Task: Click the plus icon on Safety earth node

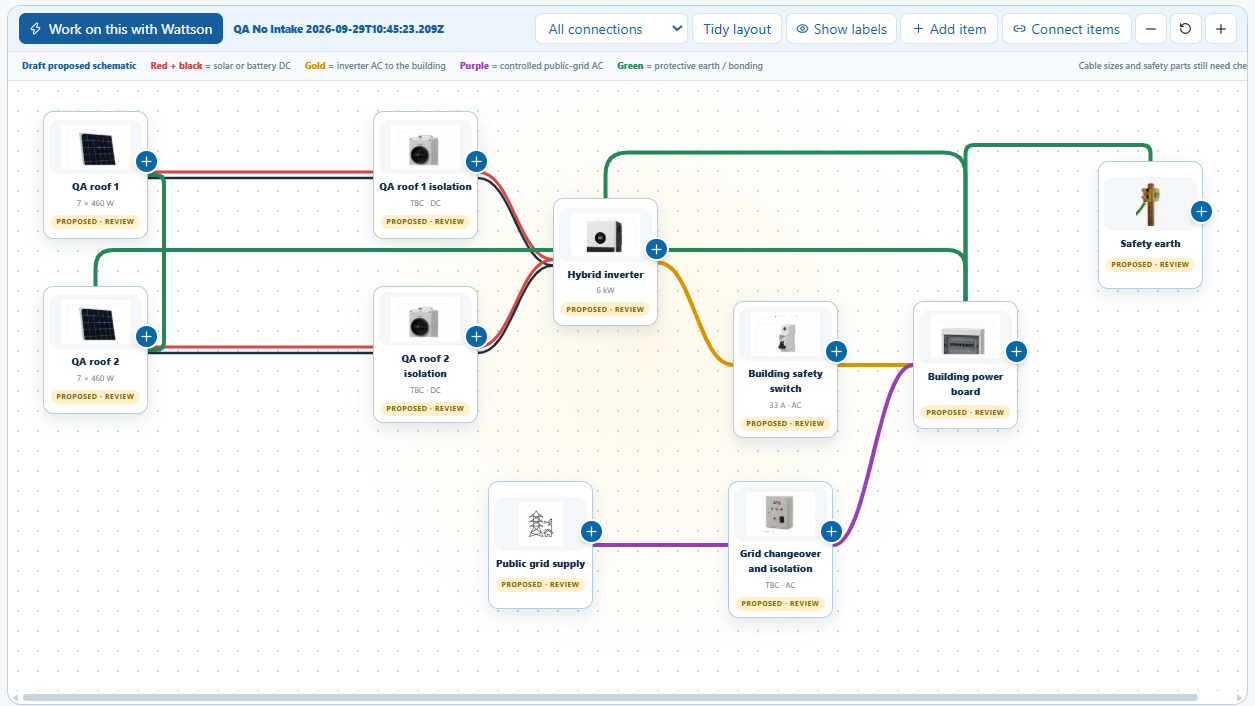Action: pos(1201,211)
